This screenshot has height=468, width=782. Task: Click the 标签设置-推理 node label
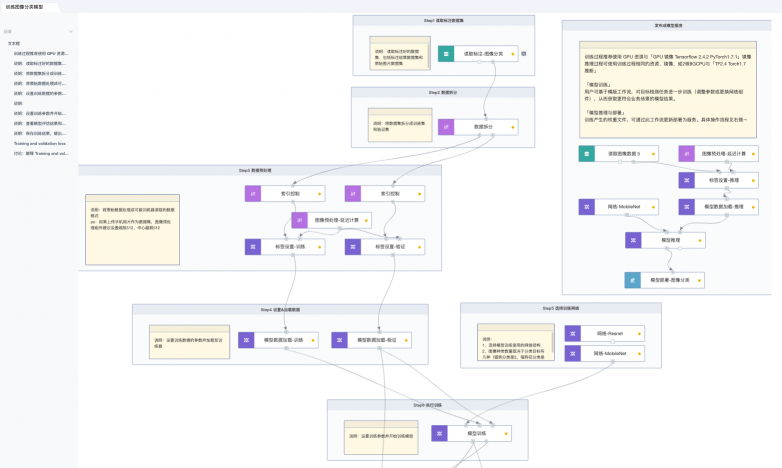point(723,180)
